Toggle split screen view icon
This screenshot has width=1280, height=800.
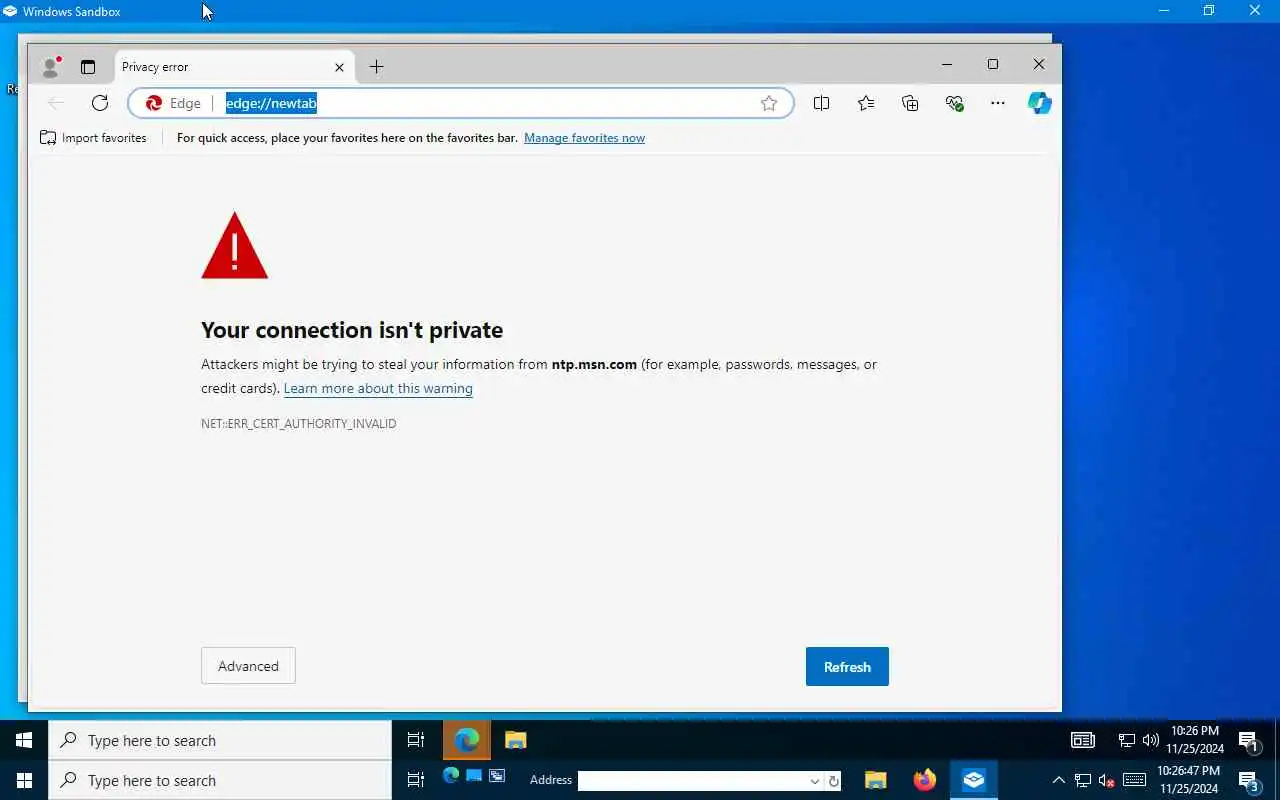pyautogui.click(x=821, y=103)
